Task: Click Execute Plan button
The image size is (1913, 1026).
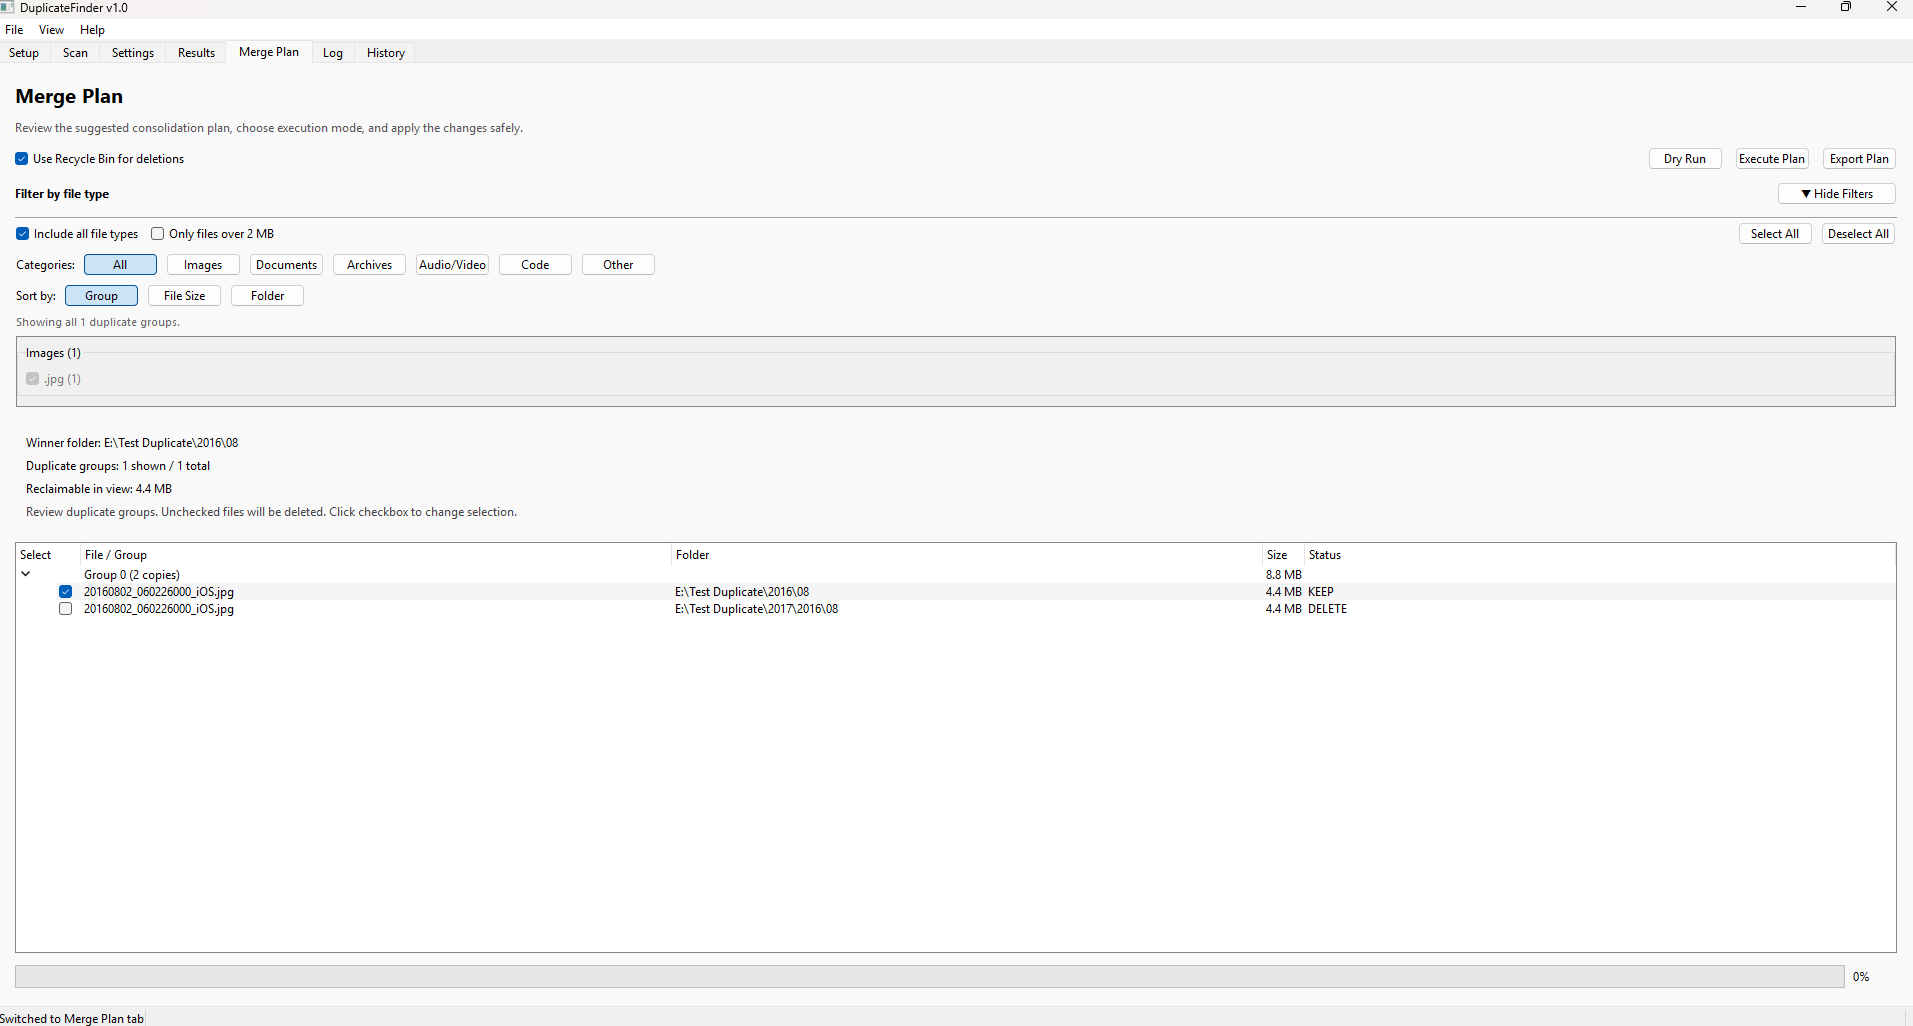Action: coord(1772,159)
